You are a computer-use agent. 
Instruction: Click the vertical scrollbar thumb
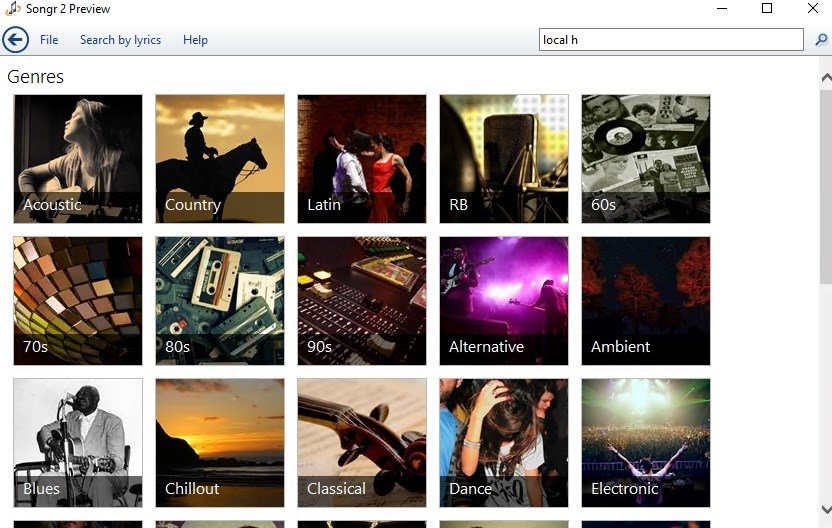826,187
